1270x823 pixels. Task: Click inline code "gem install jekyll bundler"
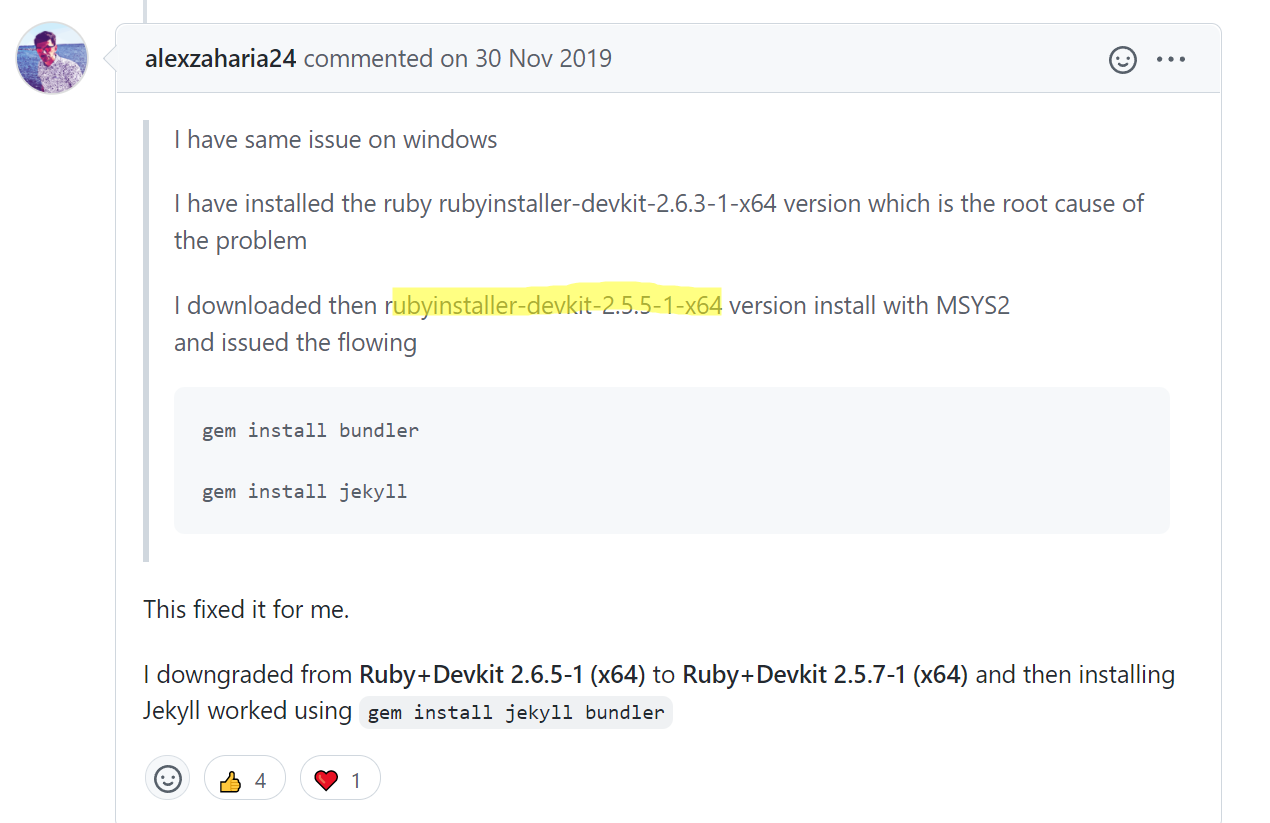(x=516, y=713)
